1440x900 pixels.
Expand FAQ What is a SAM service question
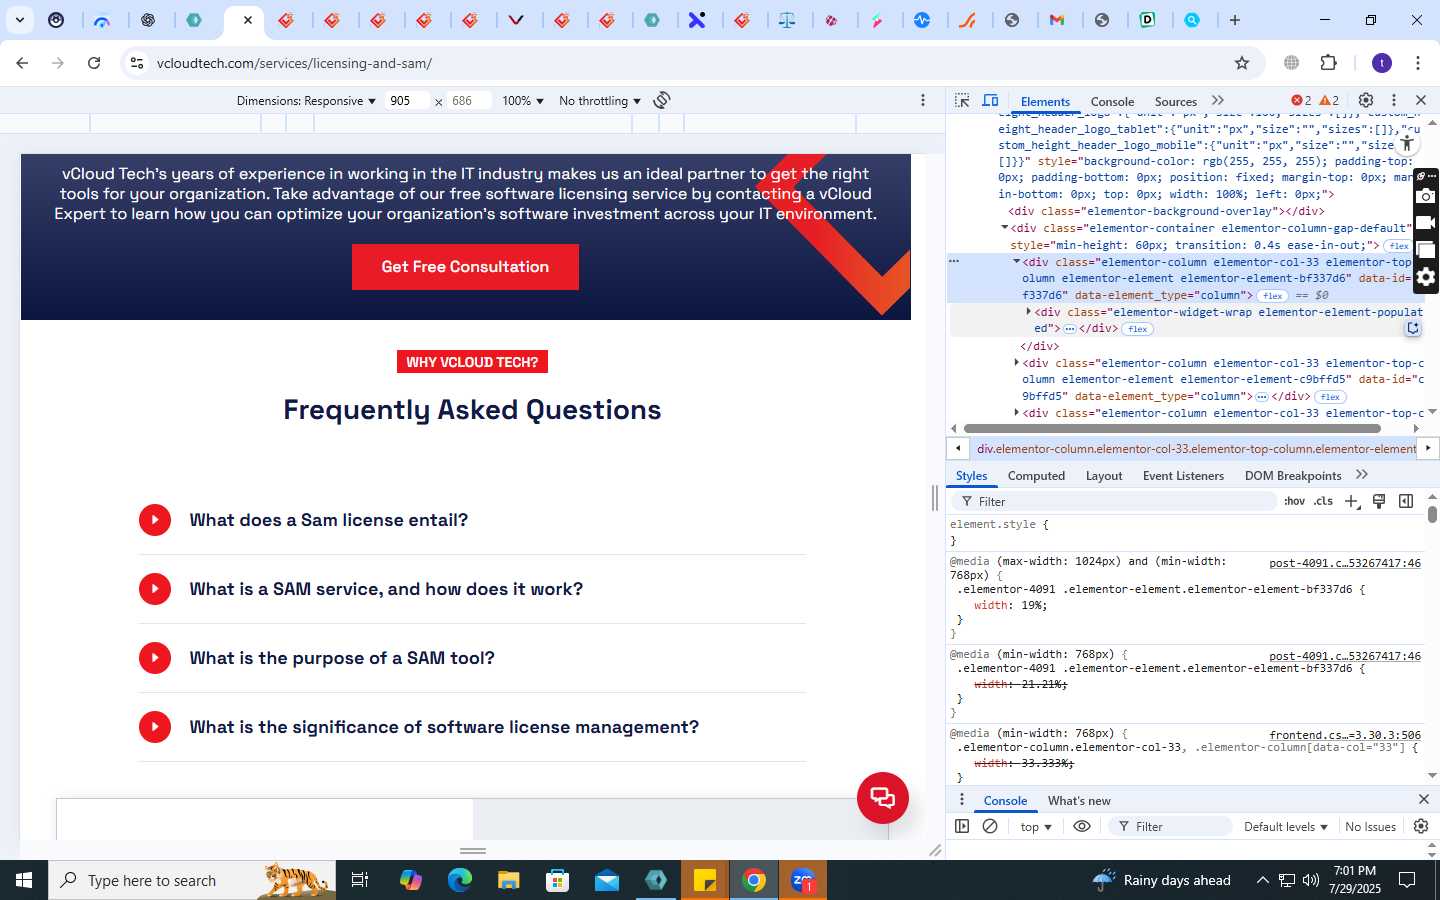472,589
